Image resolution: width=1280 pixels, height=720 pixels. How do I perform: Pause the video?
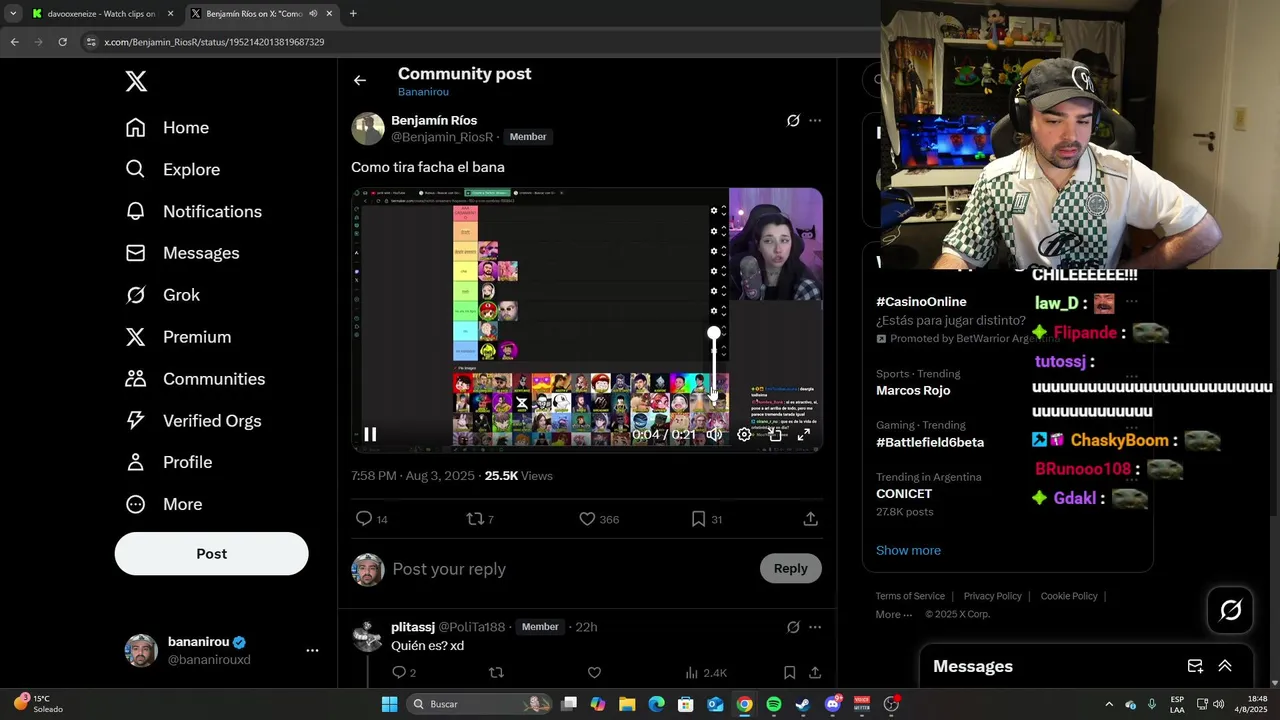pos(370,434)
